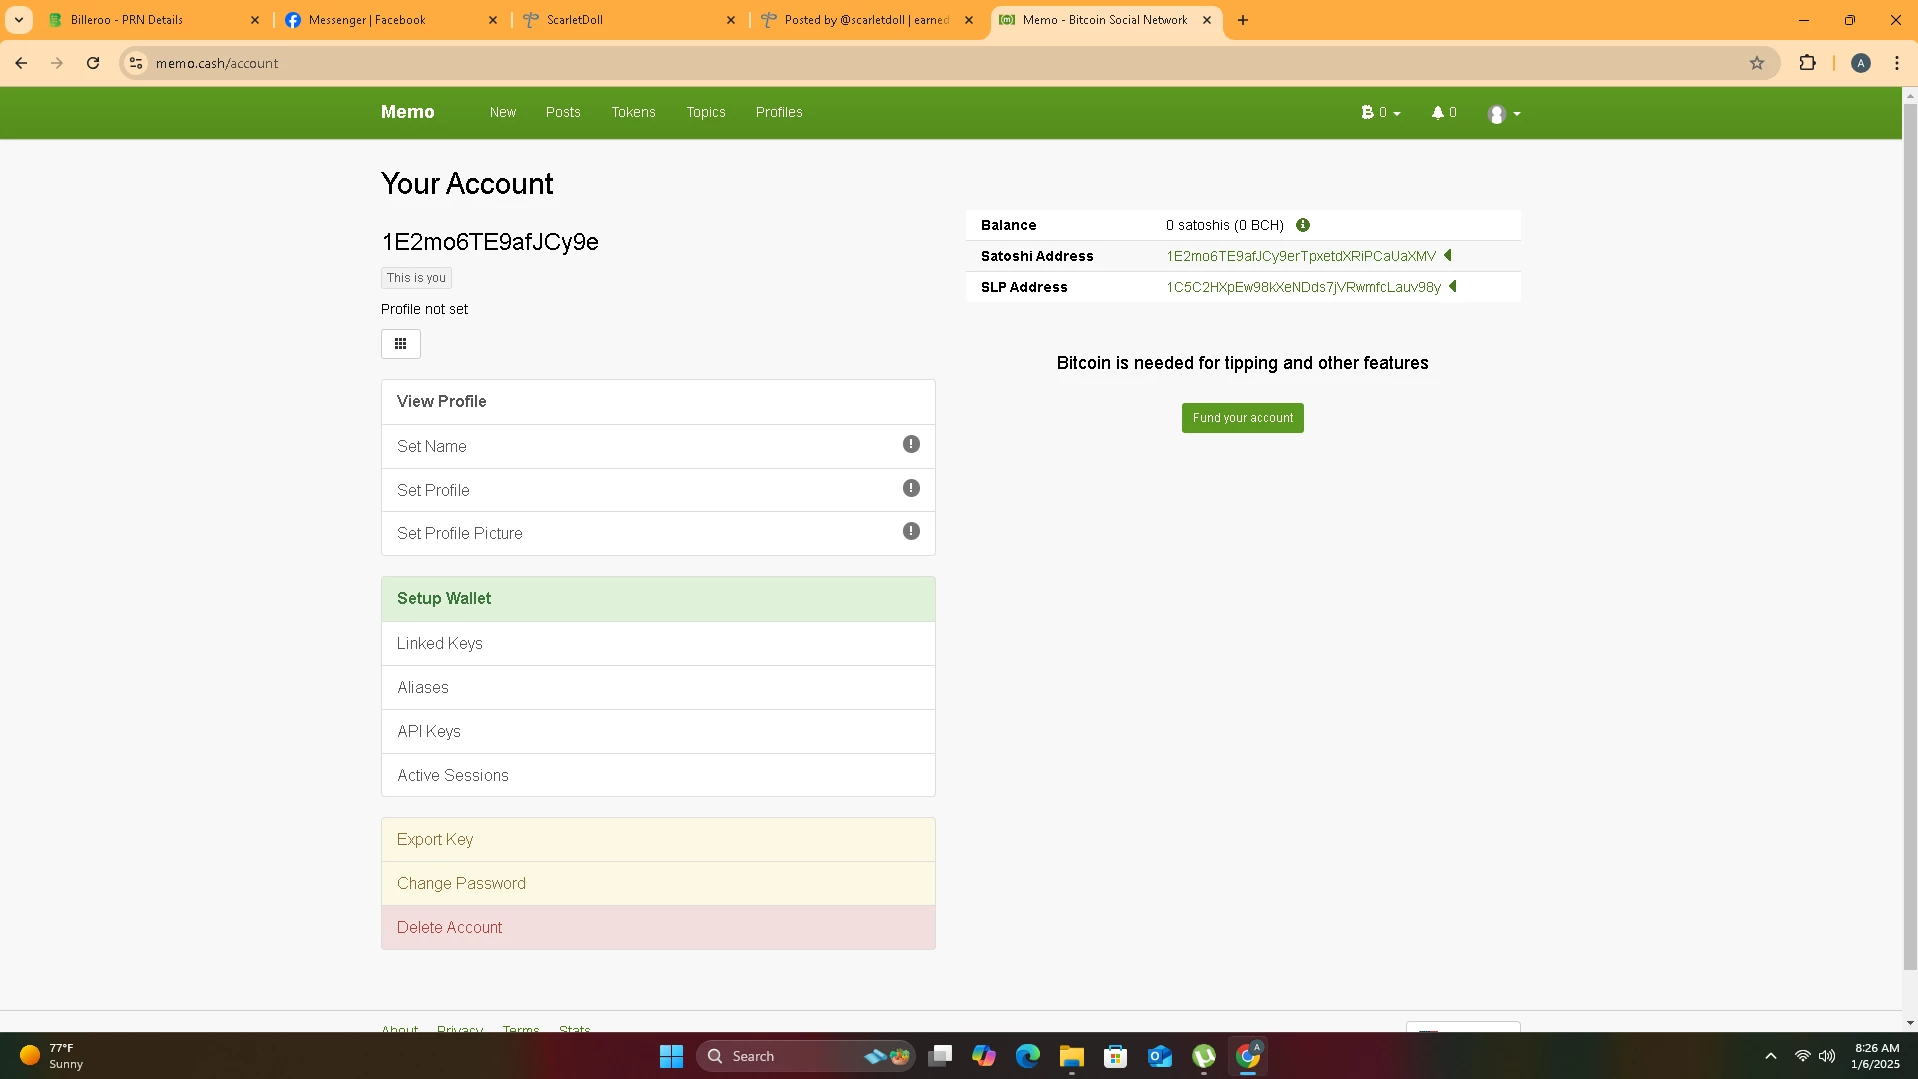Image resolution: width=1918 pixels, height=1079 pixels.
Task: Open the tab search dropdown arrow
Action: [x=19, y=20]
